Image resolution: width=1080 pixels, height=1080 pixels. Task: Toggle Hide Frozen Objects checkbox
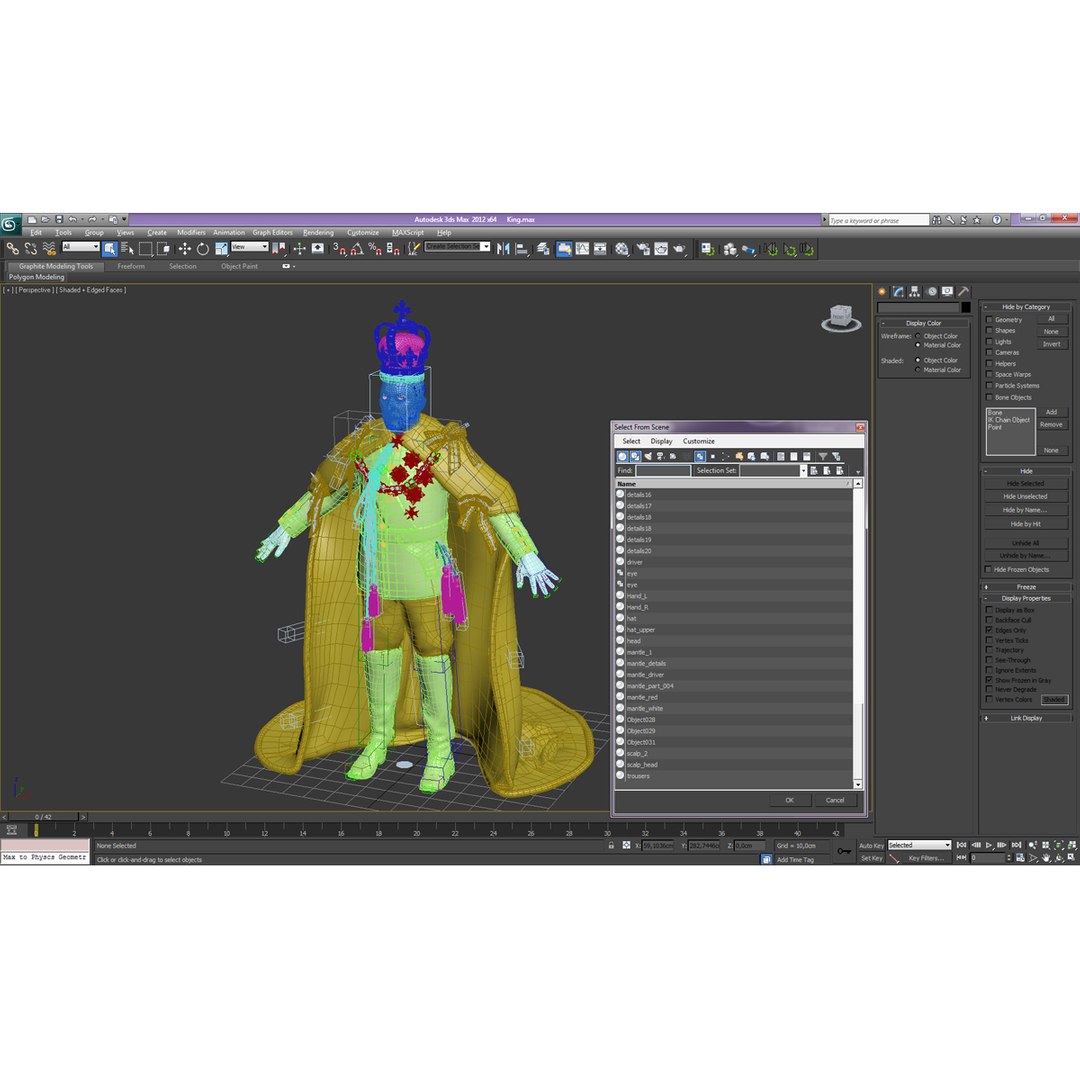coord(989,570)
